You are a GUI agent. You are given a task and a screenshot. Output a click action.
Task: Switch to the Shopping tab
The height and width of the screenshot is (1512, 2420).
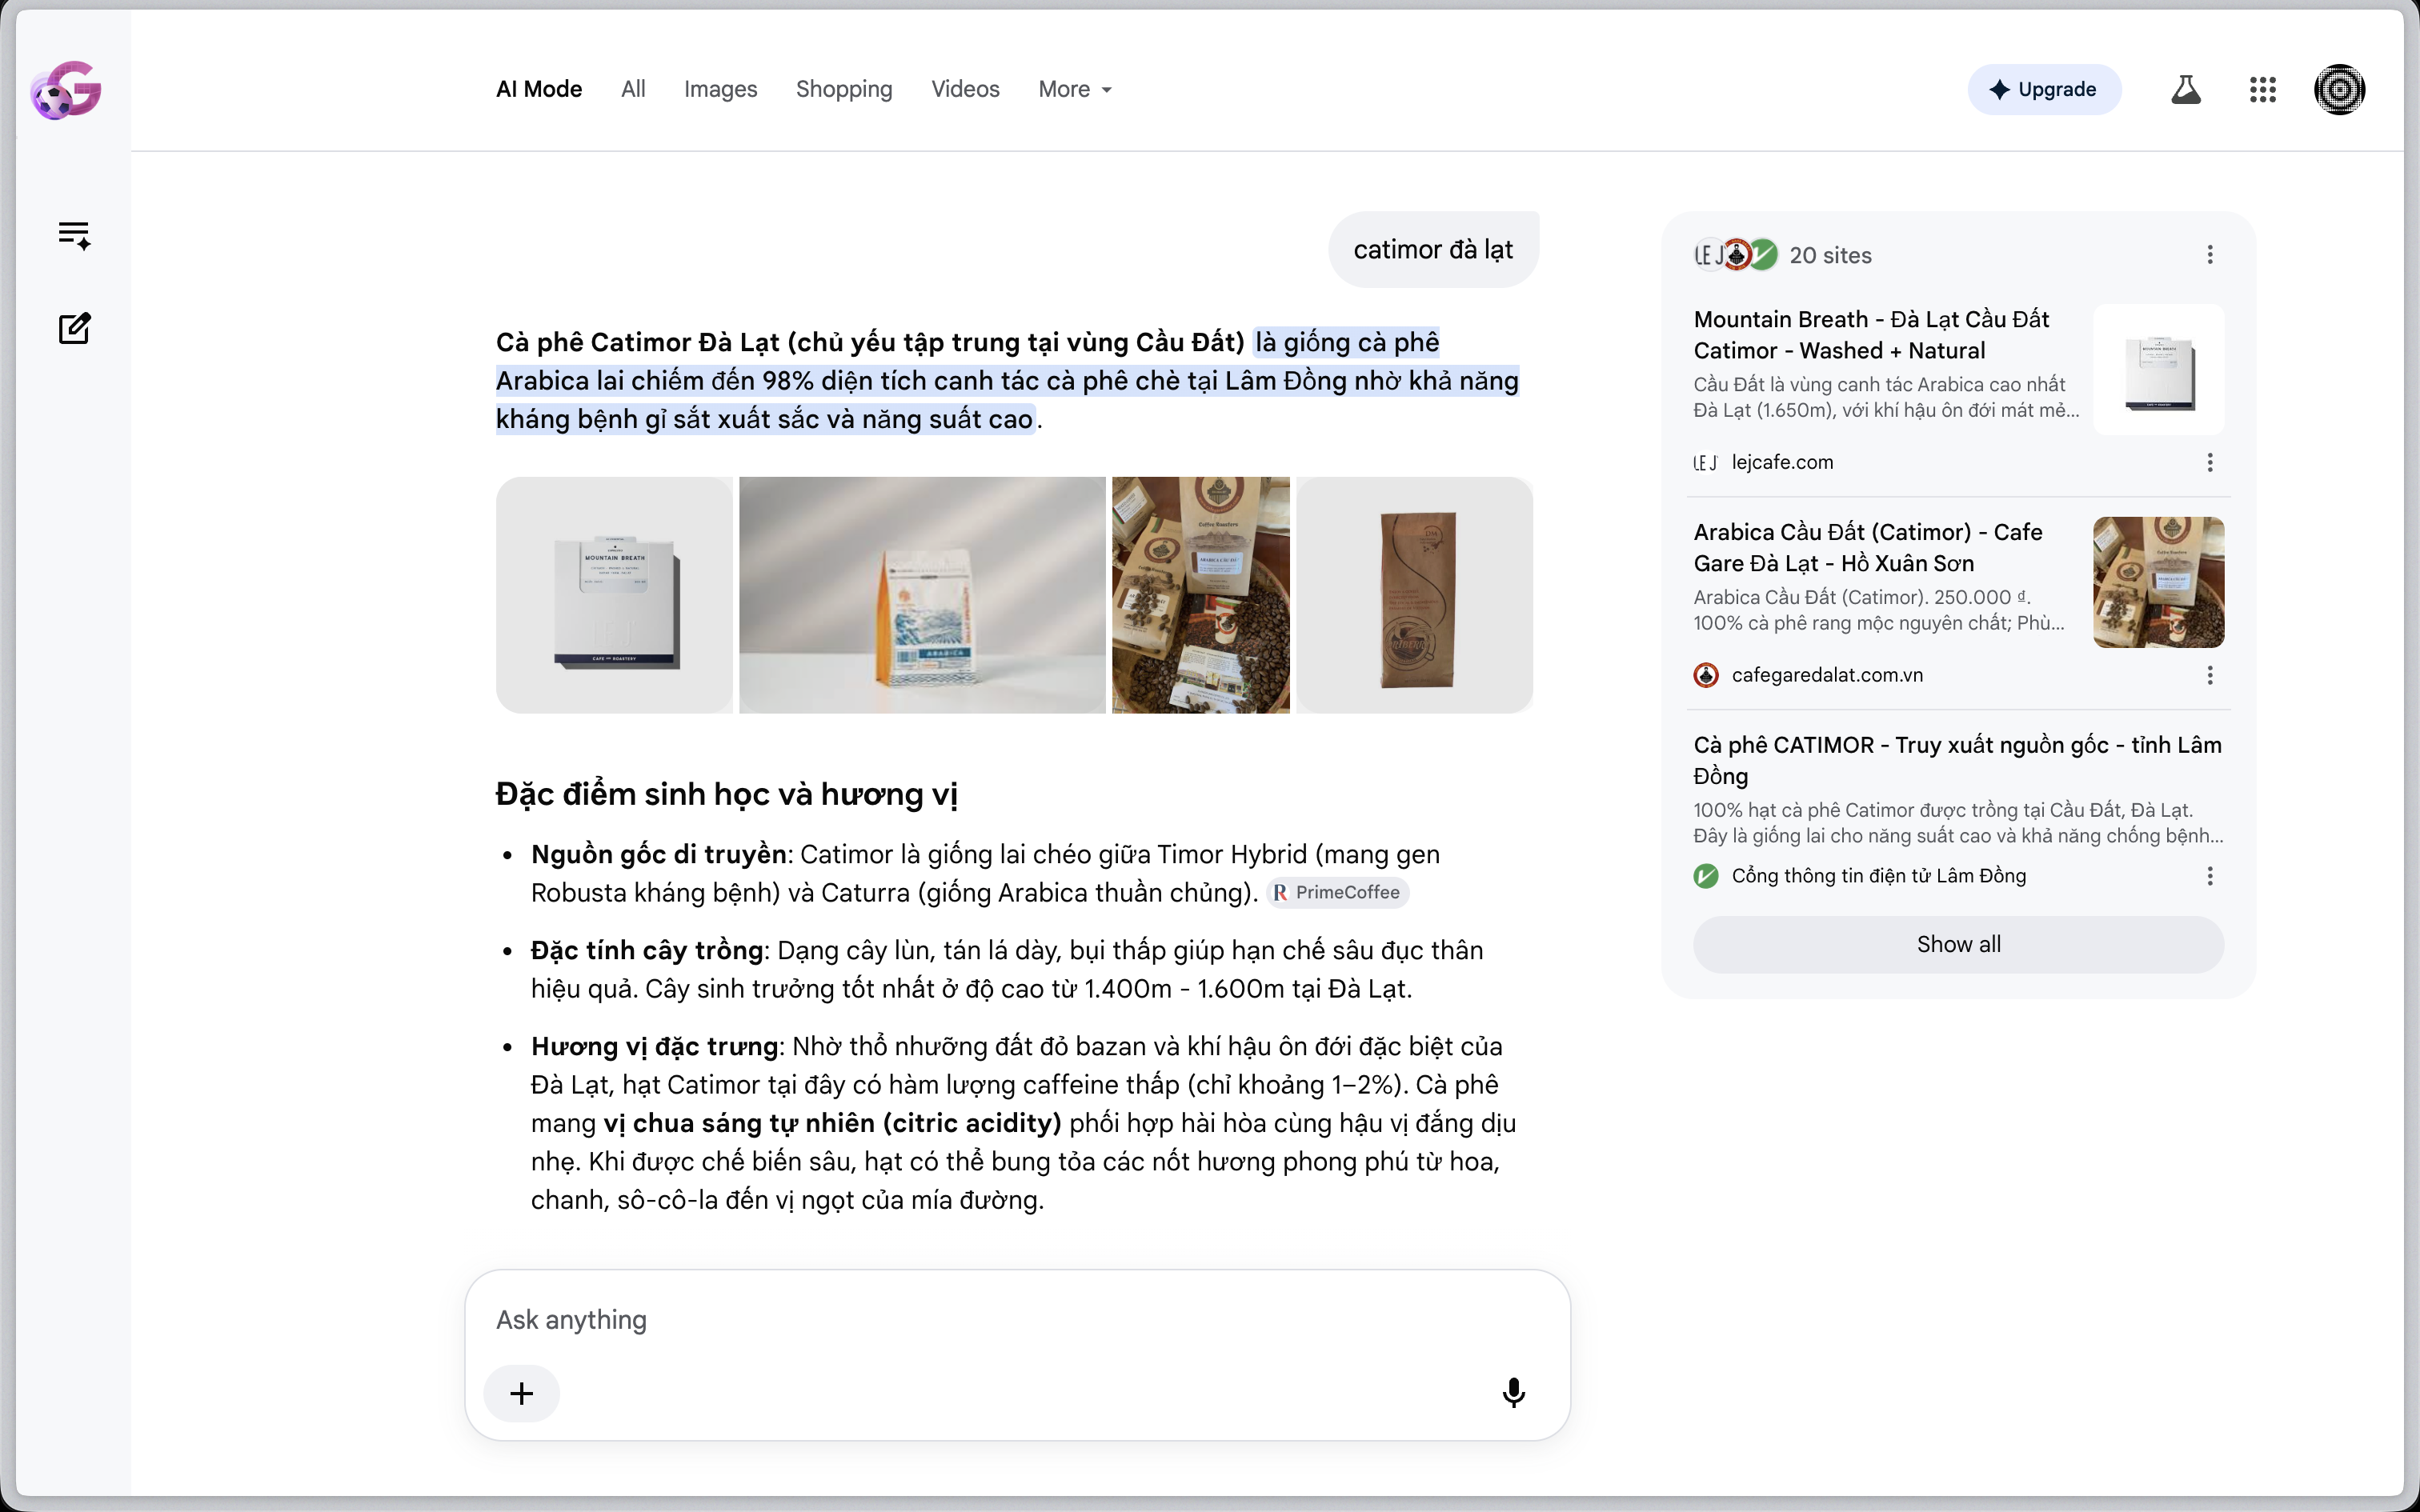coord(844,89)
